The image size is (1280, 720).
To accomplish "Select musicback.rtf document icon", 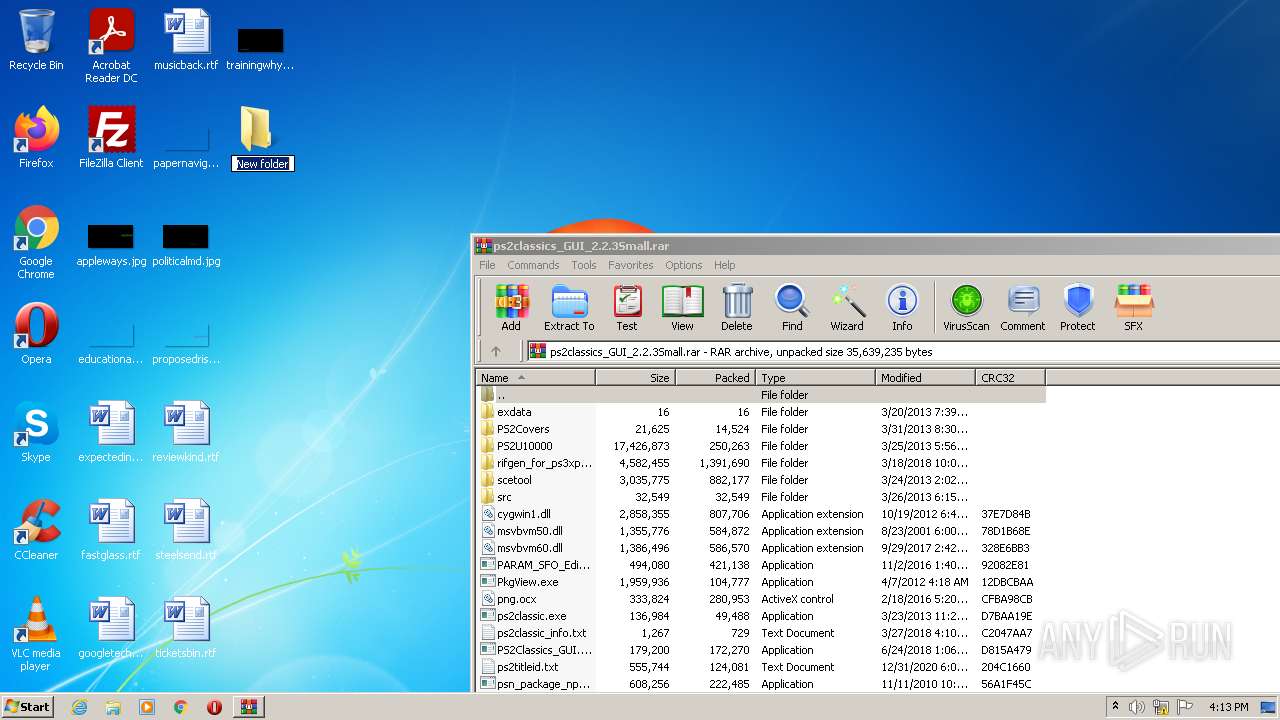I will click(x=186, y=40).
